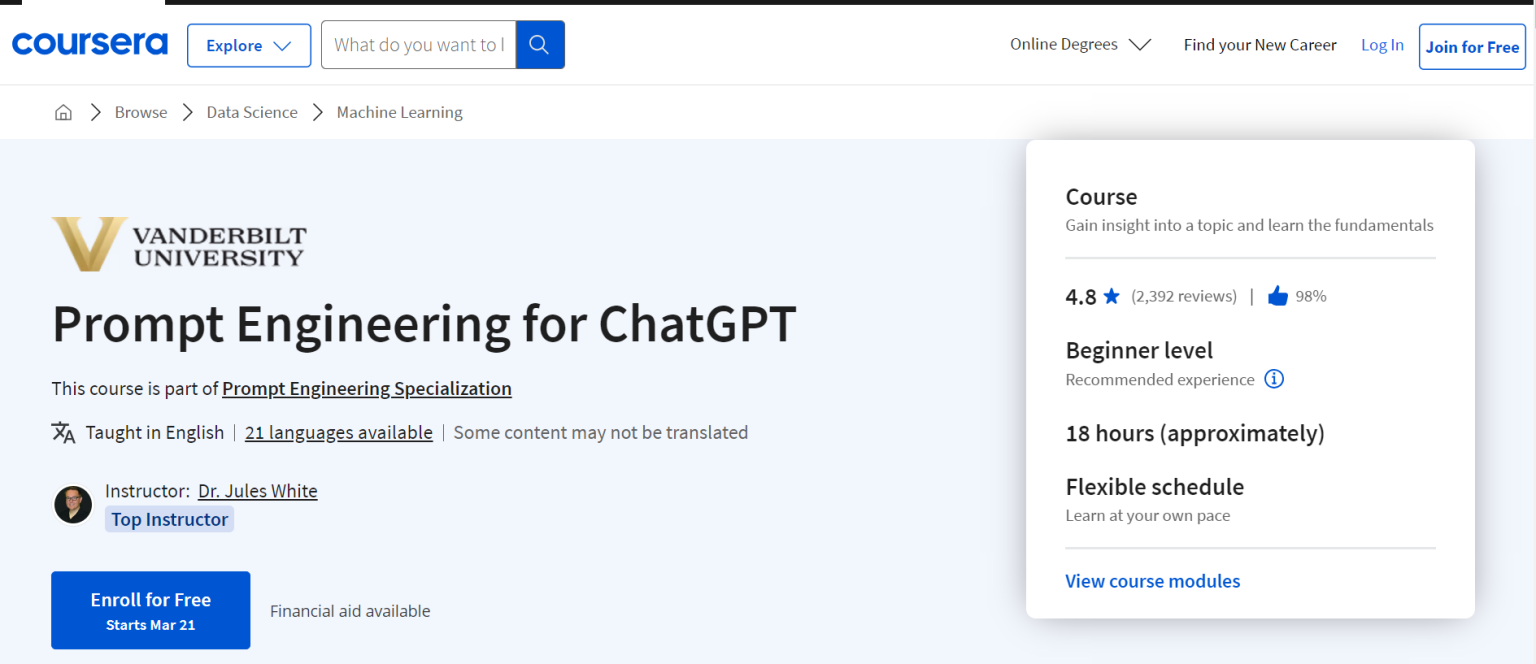The image size is (1536, 664).
Task: Select Browse in the breadcrumb
Action: [x=141, y=112]
